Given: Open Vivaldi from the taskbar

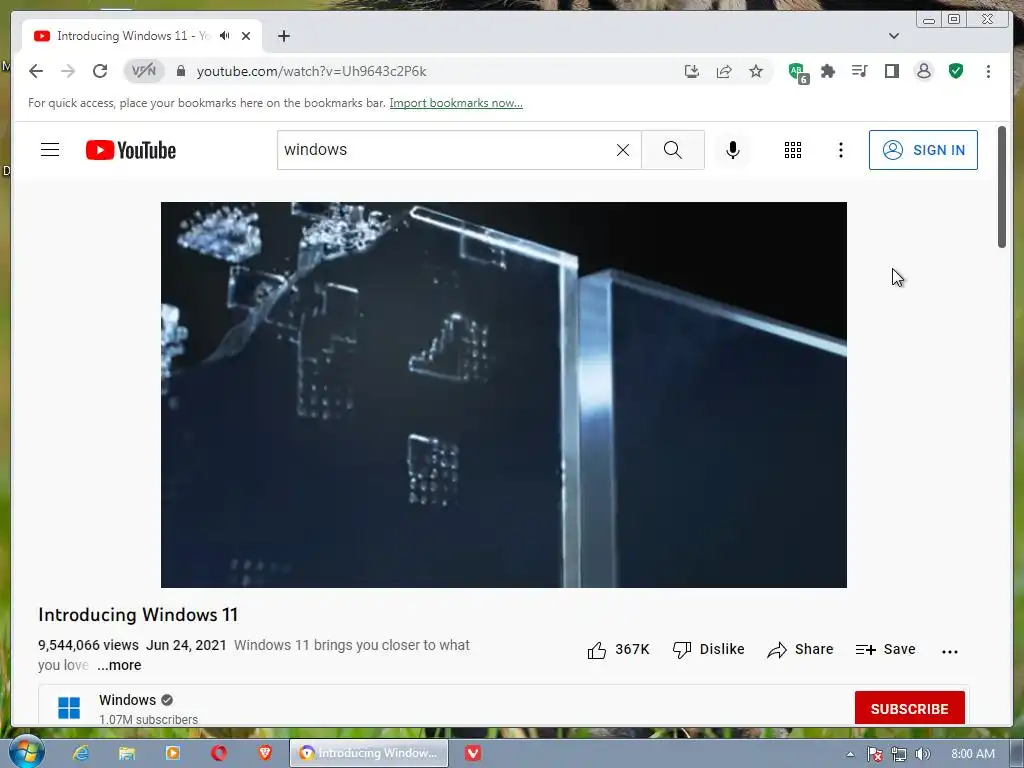Looking at the screenshot, I should coord(473,753).
